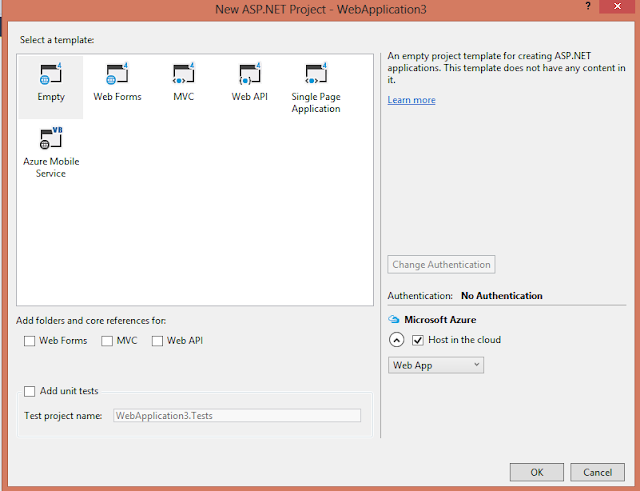Click the 'Microsoft Azure' heading text
Viewport: 640px width, 491px height.
point(440,320)
